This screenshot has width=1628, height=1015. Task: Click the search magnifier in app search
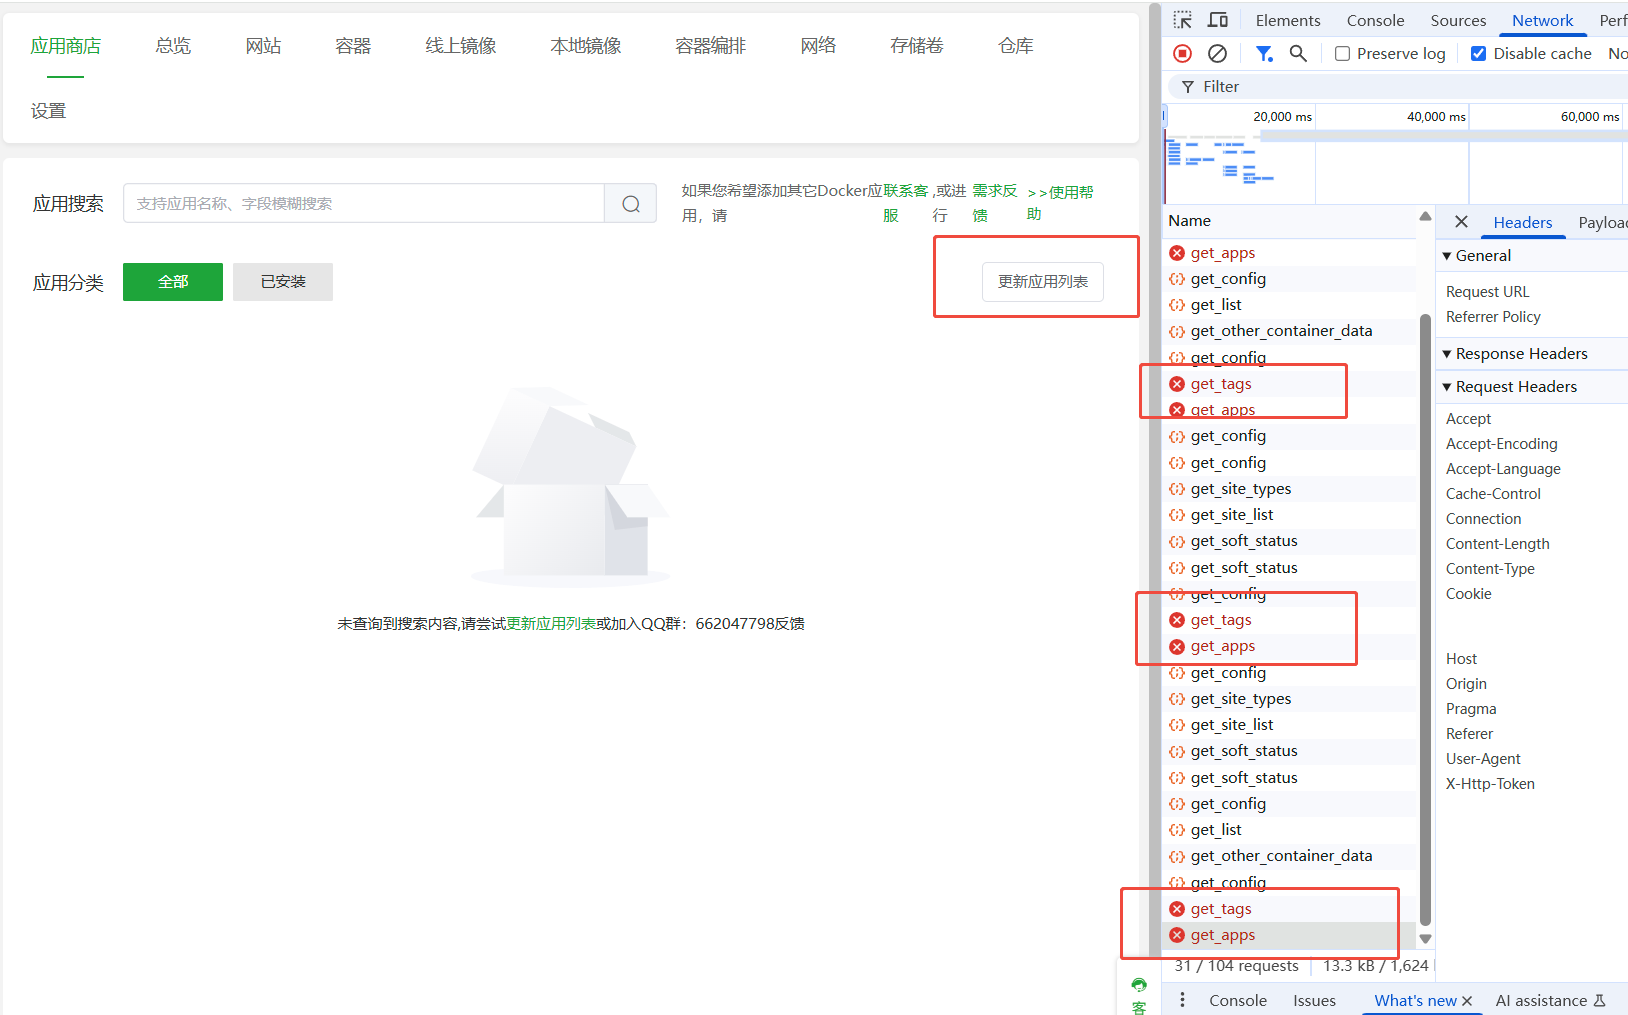(631, 203)
